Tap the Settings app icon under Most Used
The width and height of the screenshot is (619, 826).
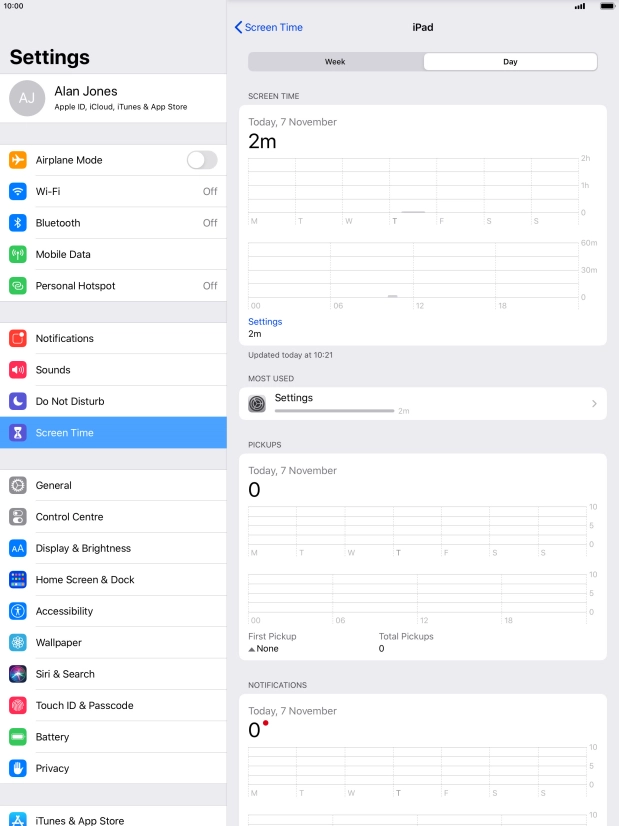[x=257, y=404]
